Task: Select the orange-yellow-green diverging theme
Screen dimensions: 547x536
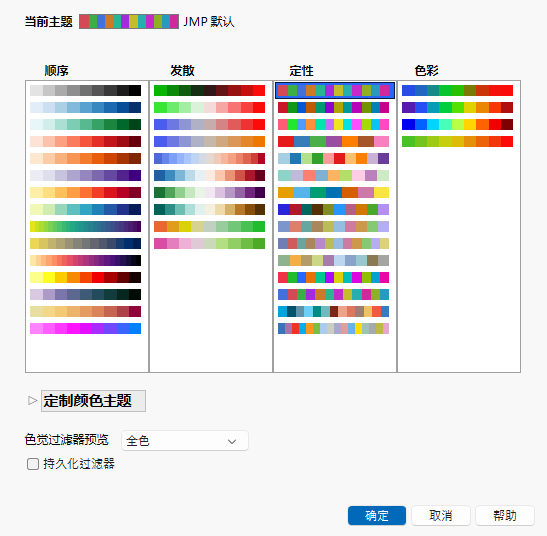Action: click(209, 226)
